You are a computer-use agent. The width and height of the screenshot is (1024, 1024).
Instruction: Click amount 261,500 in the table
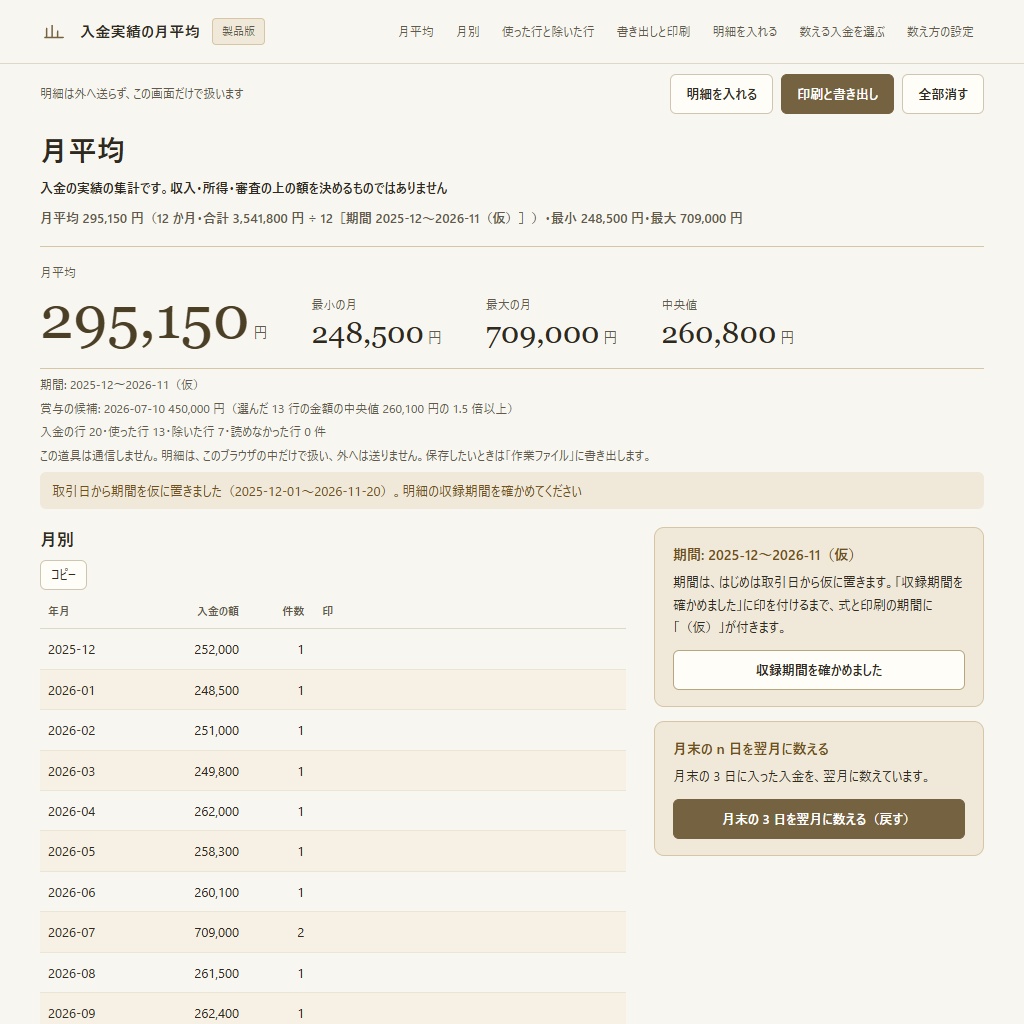[216, 973]
